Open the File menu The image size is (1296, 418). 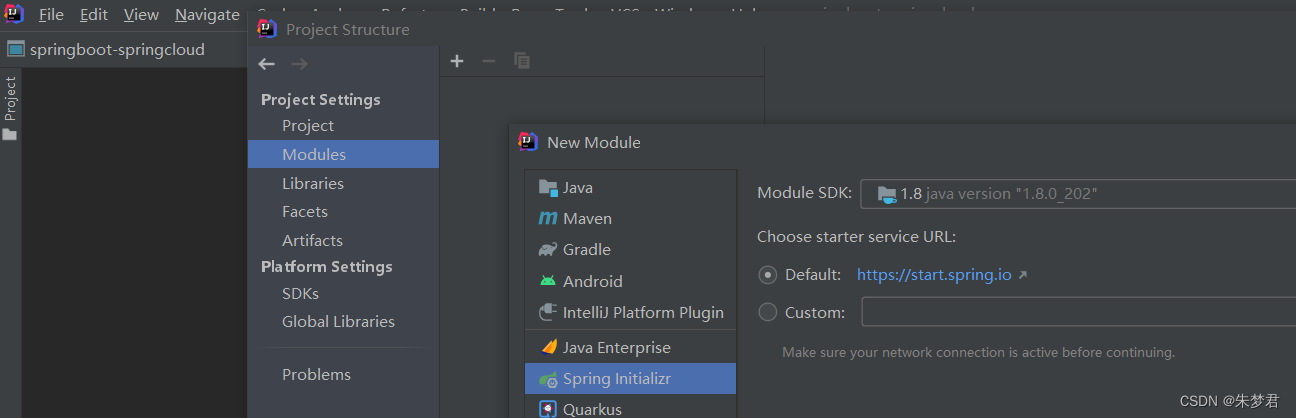pyautogui.click(x=51, y=15)
